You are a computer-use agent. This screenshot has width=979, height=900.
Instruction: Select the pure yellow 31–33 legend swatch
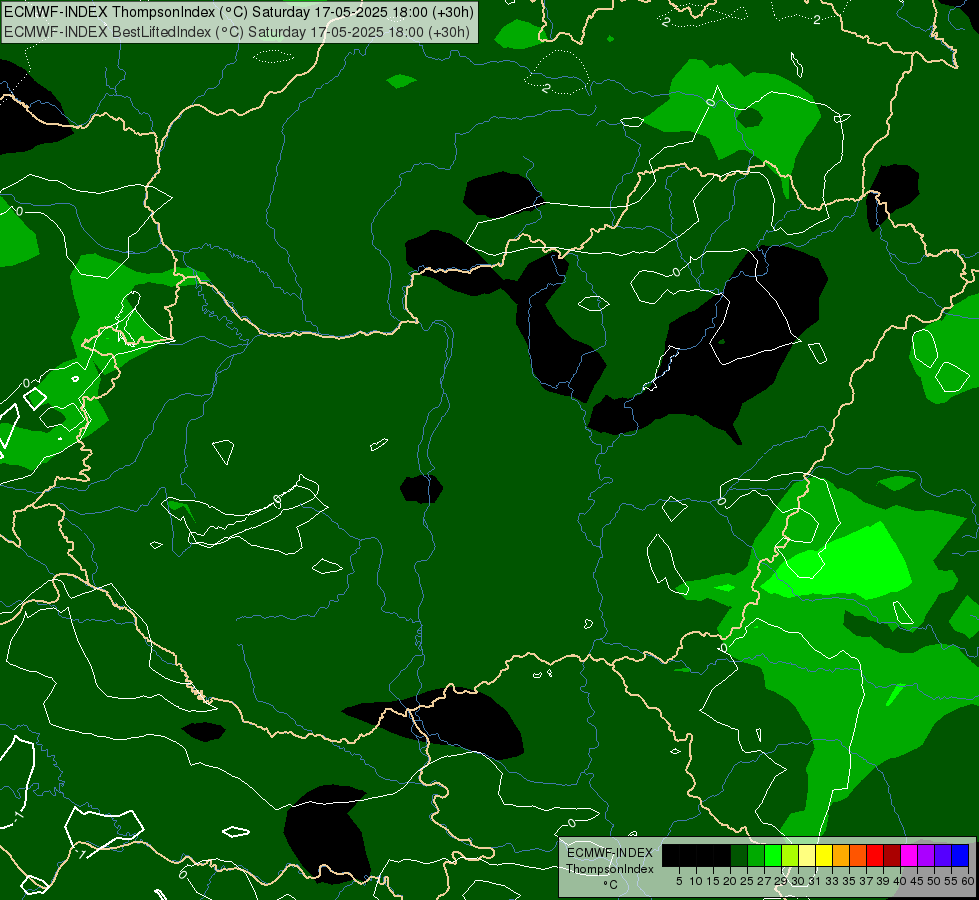pyautogui.click(x=824, y=855)
